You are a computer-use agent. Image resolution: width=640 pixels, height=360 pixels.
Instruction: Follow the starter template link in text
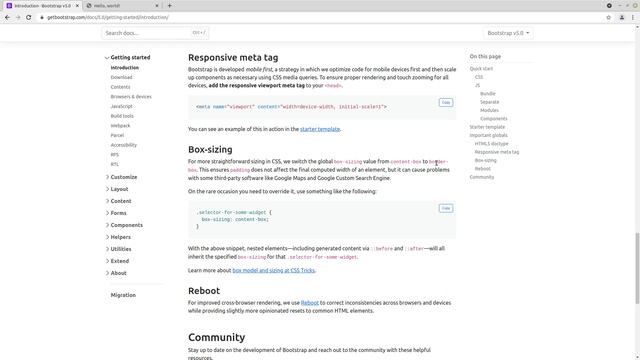[320, 129]
